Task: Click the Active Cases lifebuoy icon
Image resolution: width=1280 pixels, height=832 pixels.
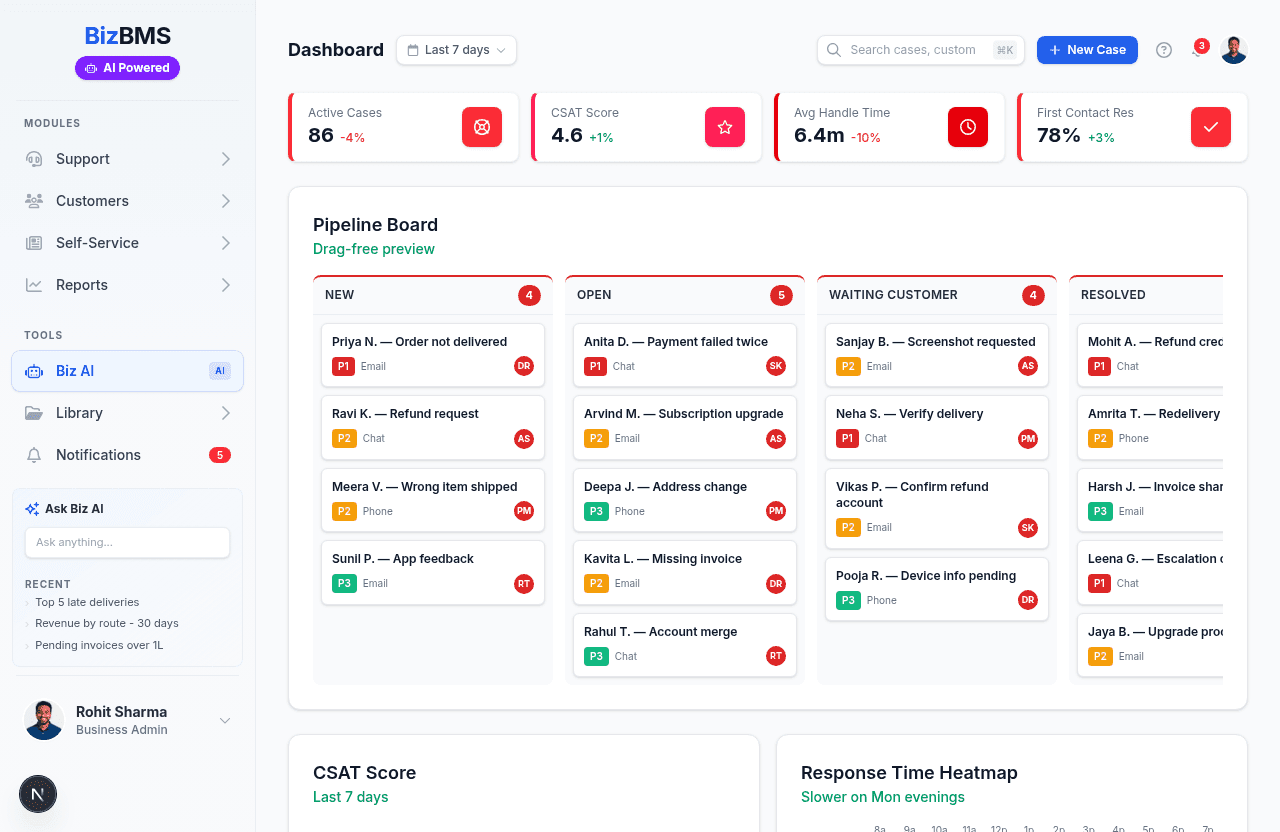Action: coord(482,127)
